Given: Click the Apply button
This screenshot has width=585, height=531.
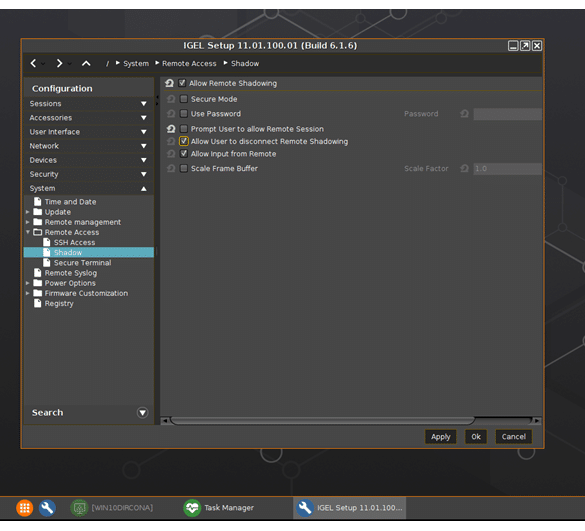Looking at the screenshot, I should pos(441,437).
